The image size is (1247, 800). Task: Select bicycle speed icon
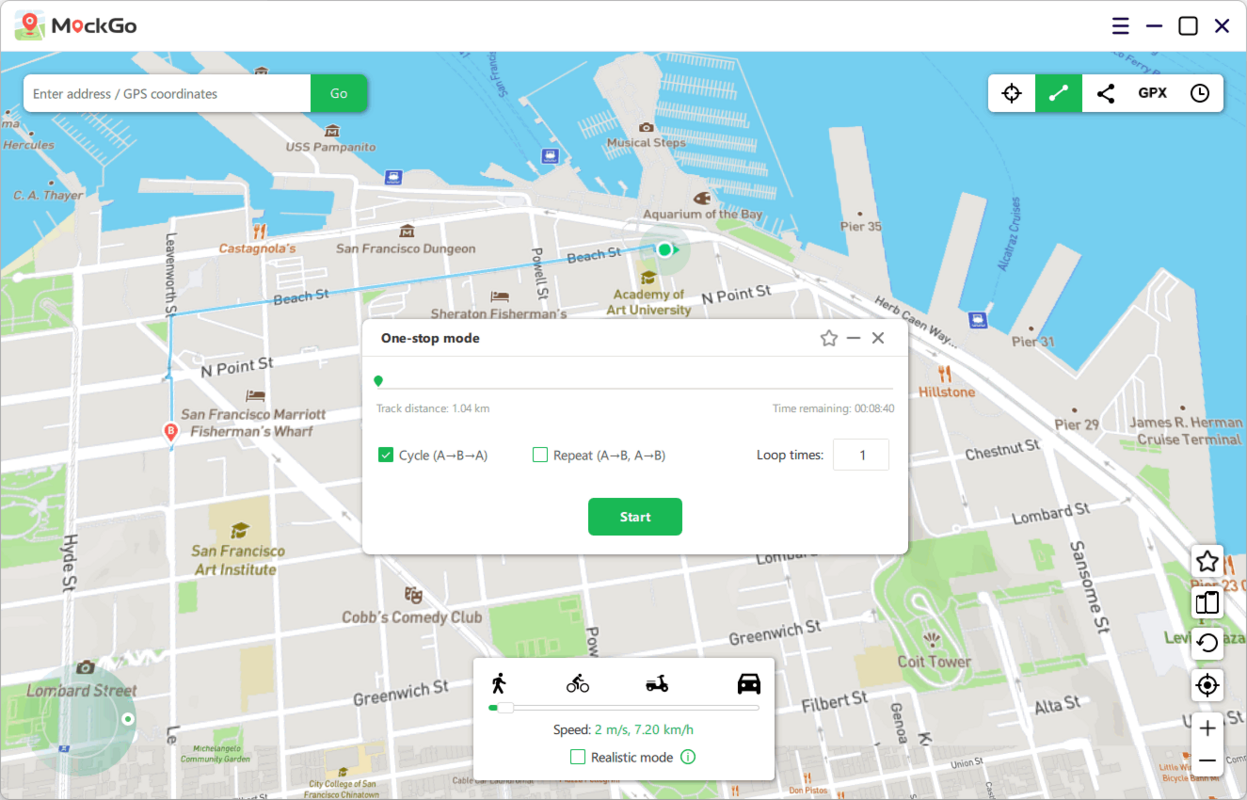(577, 684)
